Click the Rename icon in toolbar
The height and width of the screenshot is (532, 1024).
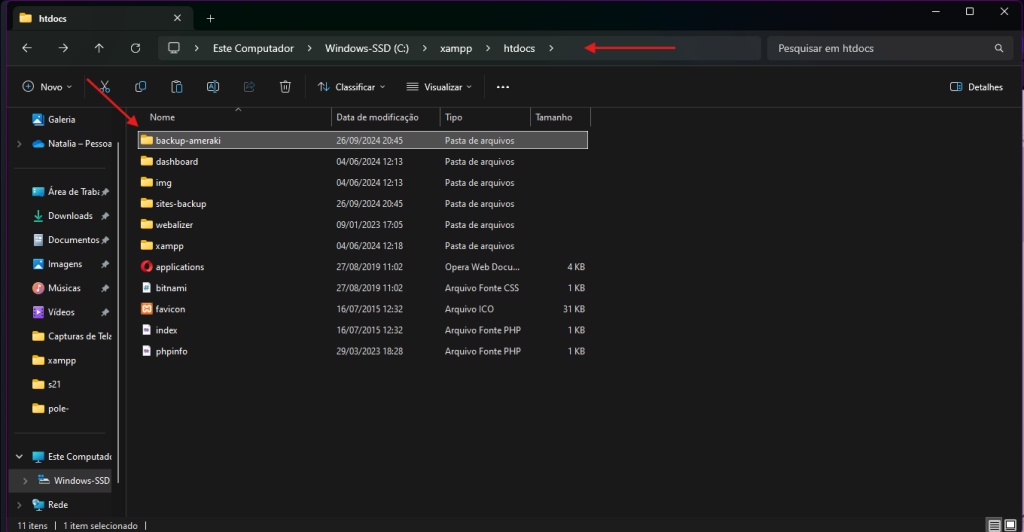[x=213, y=87]
